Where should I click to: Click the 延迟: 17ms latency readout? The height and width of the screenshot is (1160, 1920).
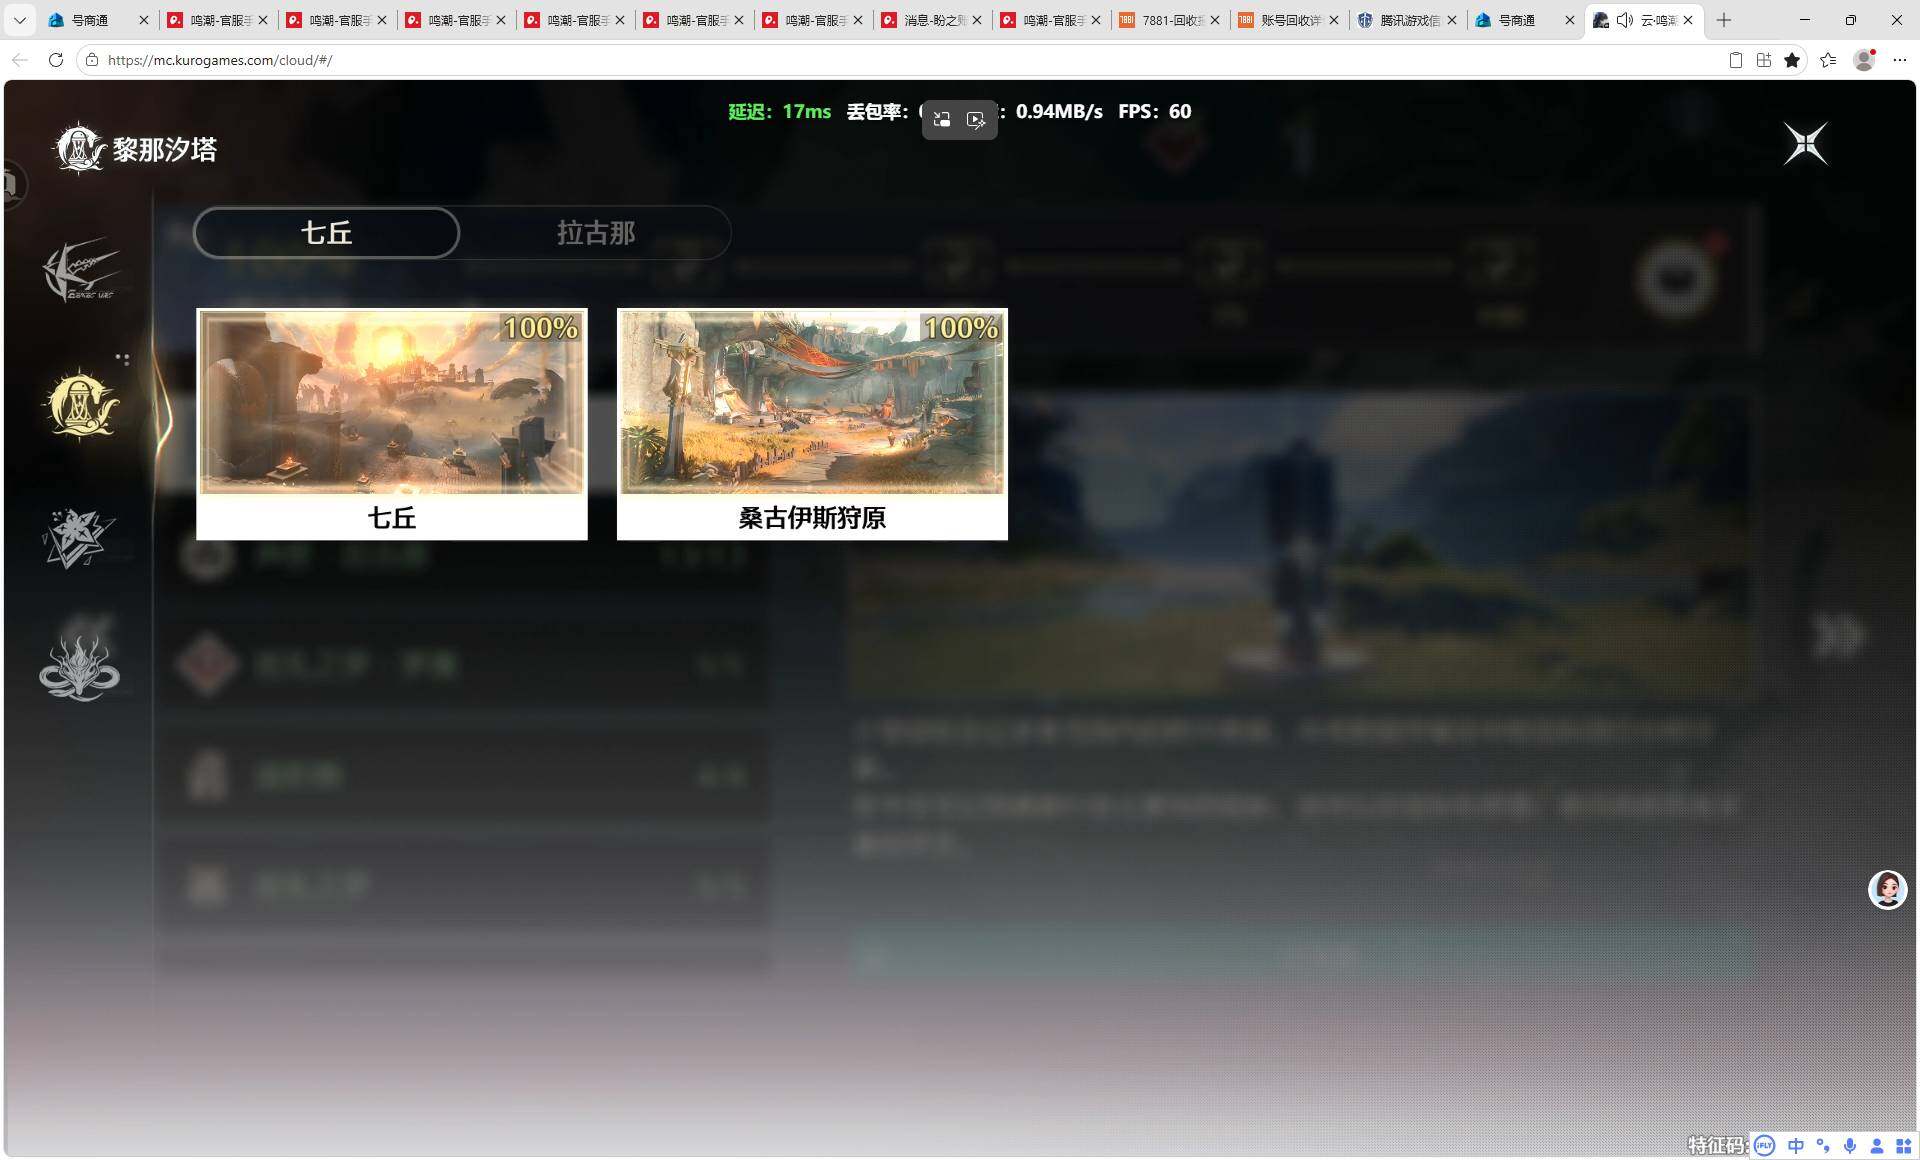pos(780,111)
